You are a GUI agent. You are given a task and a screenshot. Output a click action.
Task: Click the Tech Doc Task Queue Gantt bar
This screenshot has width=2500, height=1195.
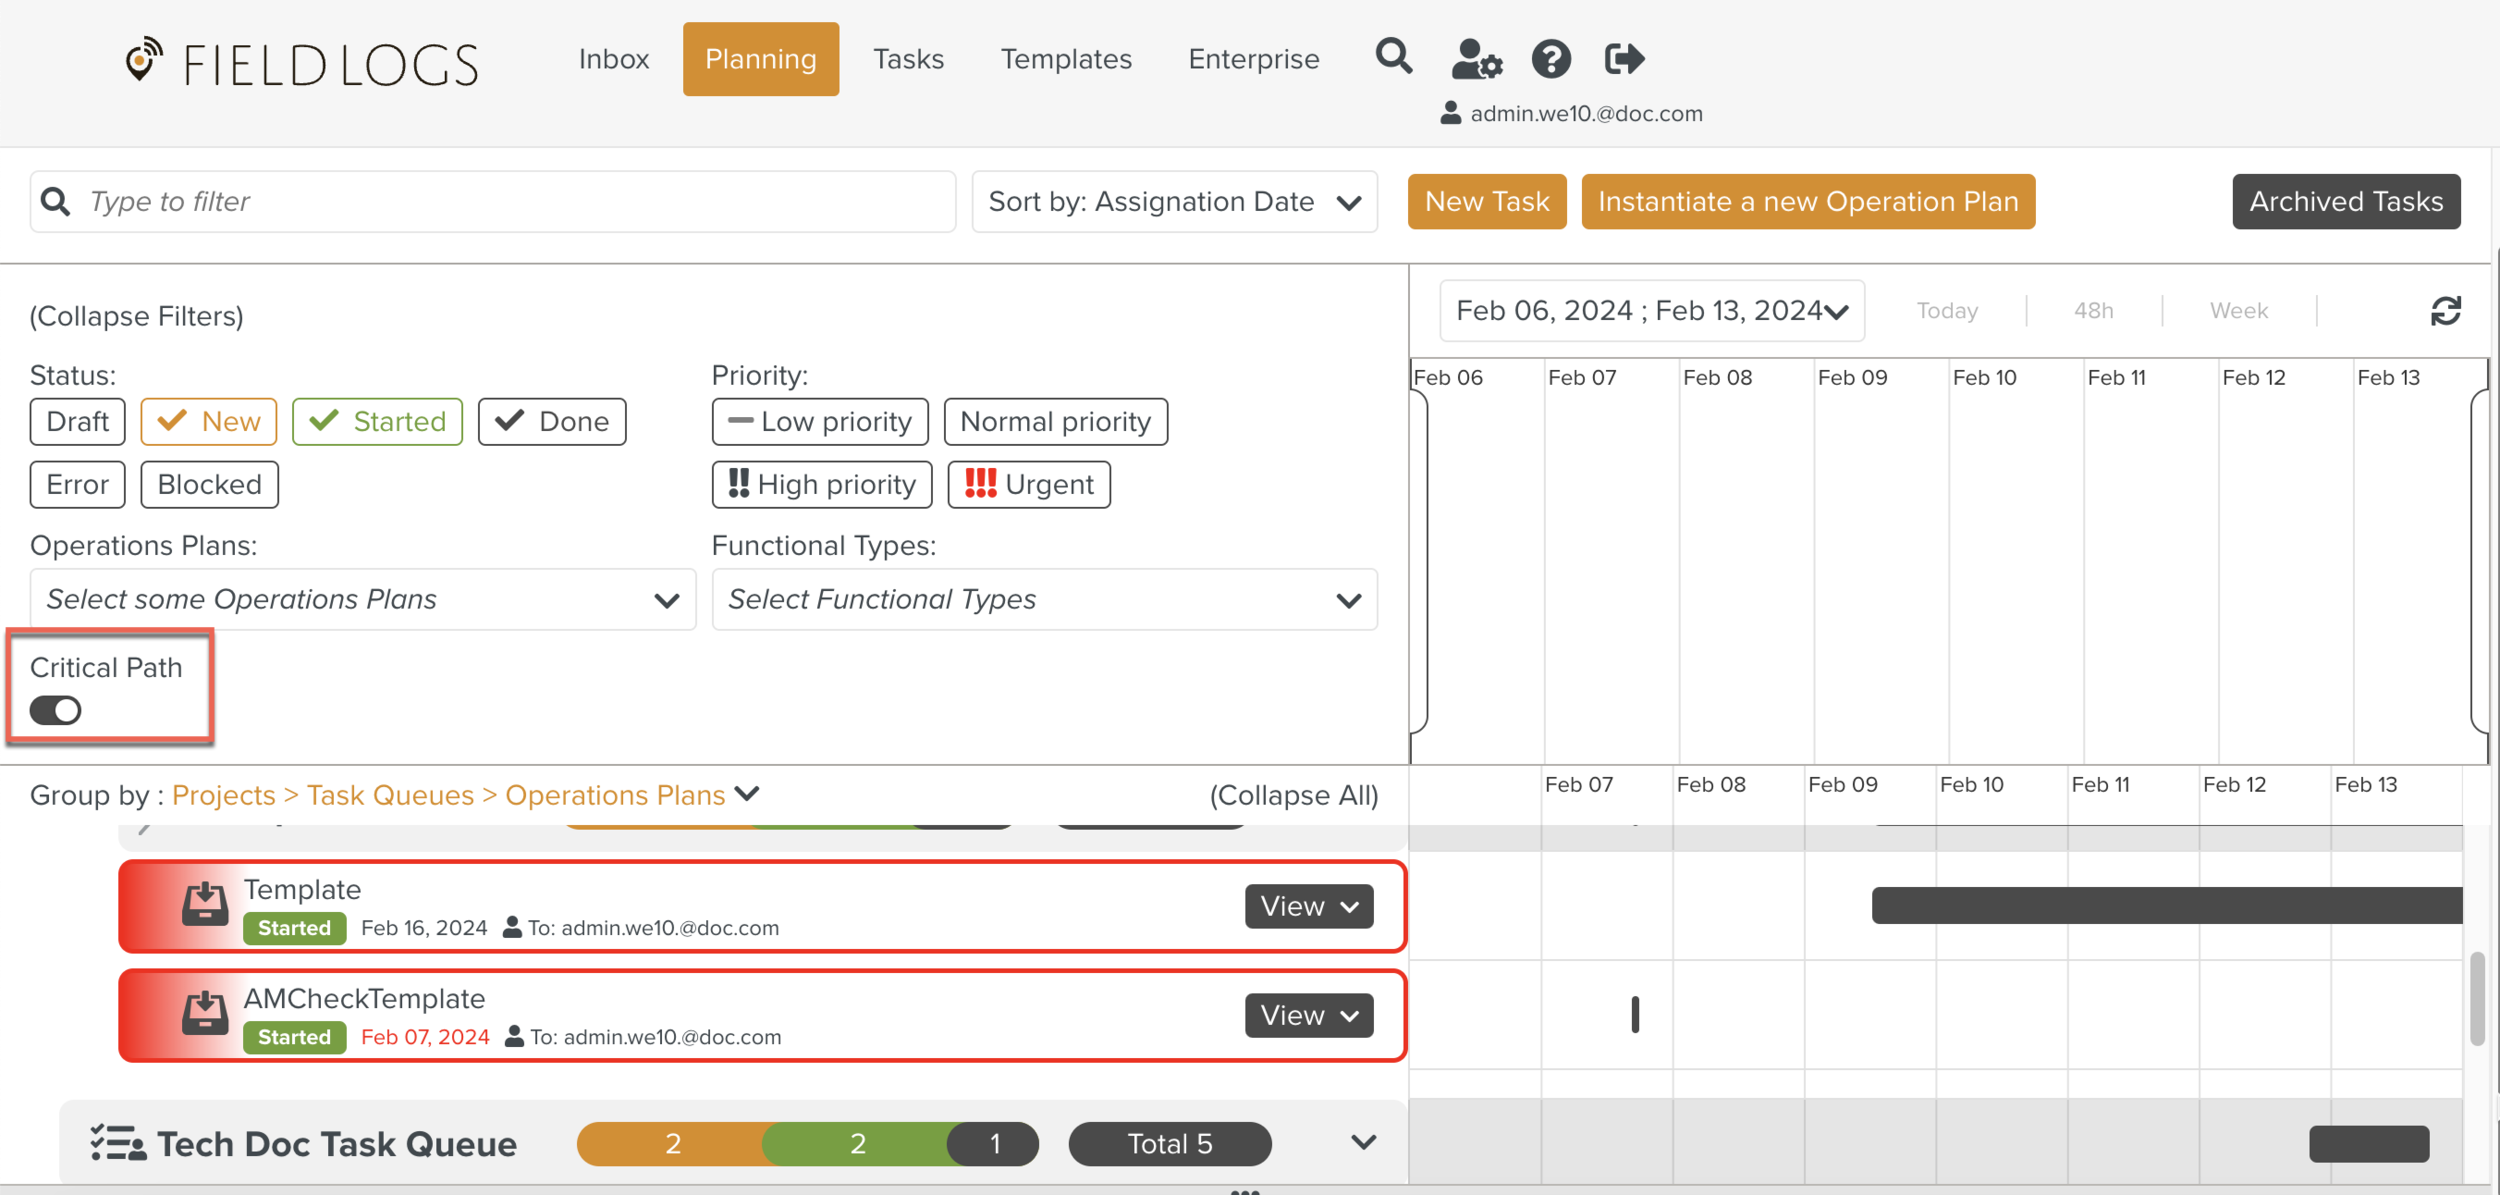tap(2369, 1144)
